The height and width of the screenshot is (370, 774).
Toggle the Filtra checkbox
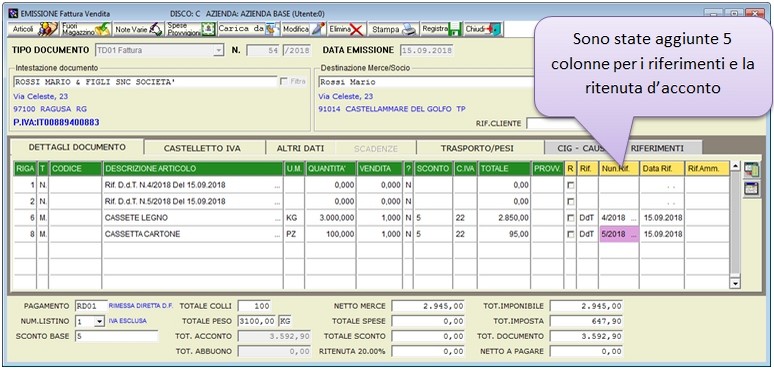point(284,81)
